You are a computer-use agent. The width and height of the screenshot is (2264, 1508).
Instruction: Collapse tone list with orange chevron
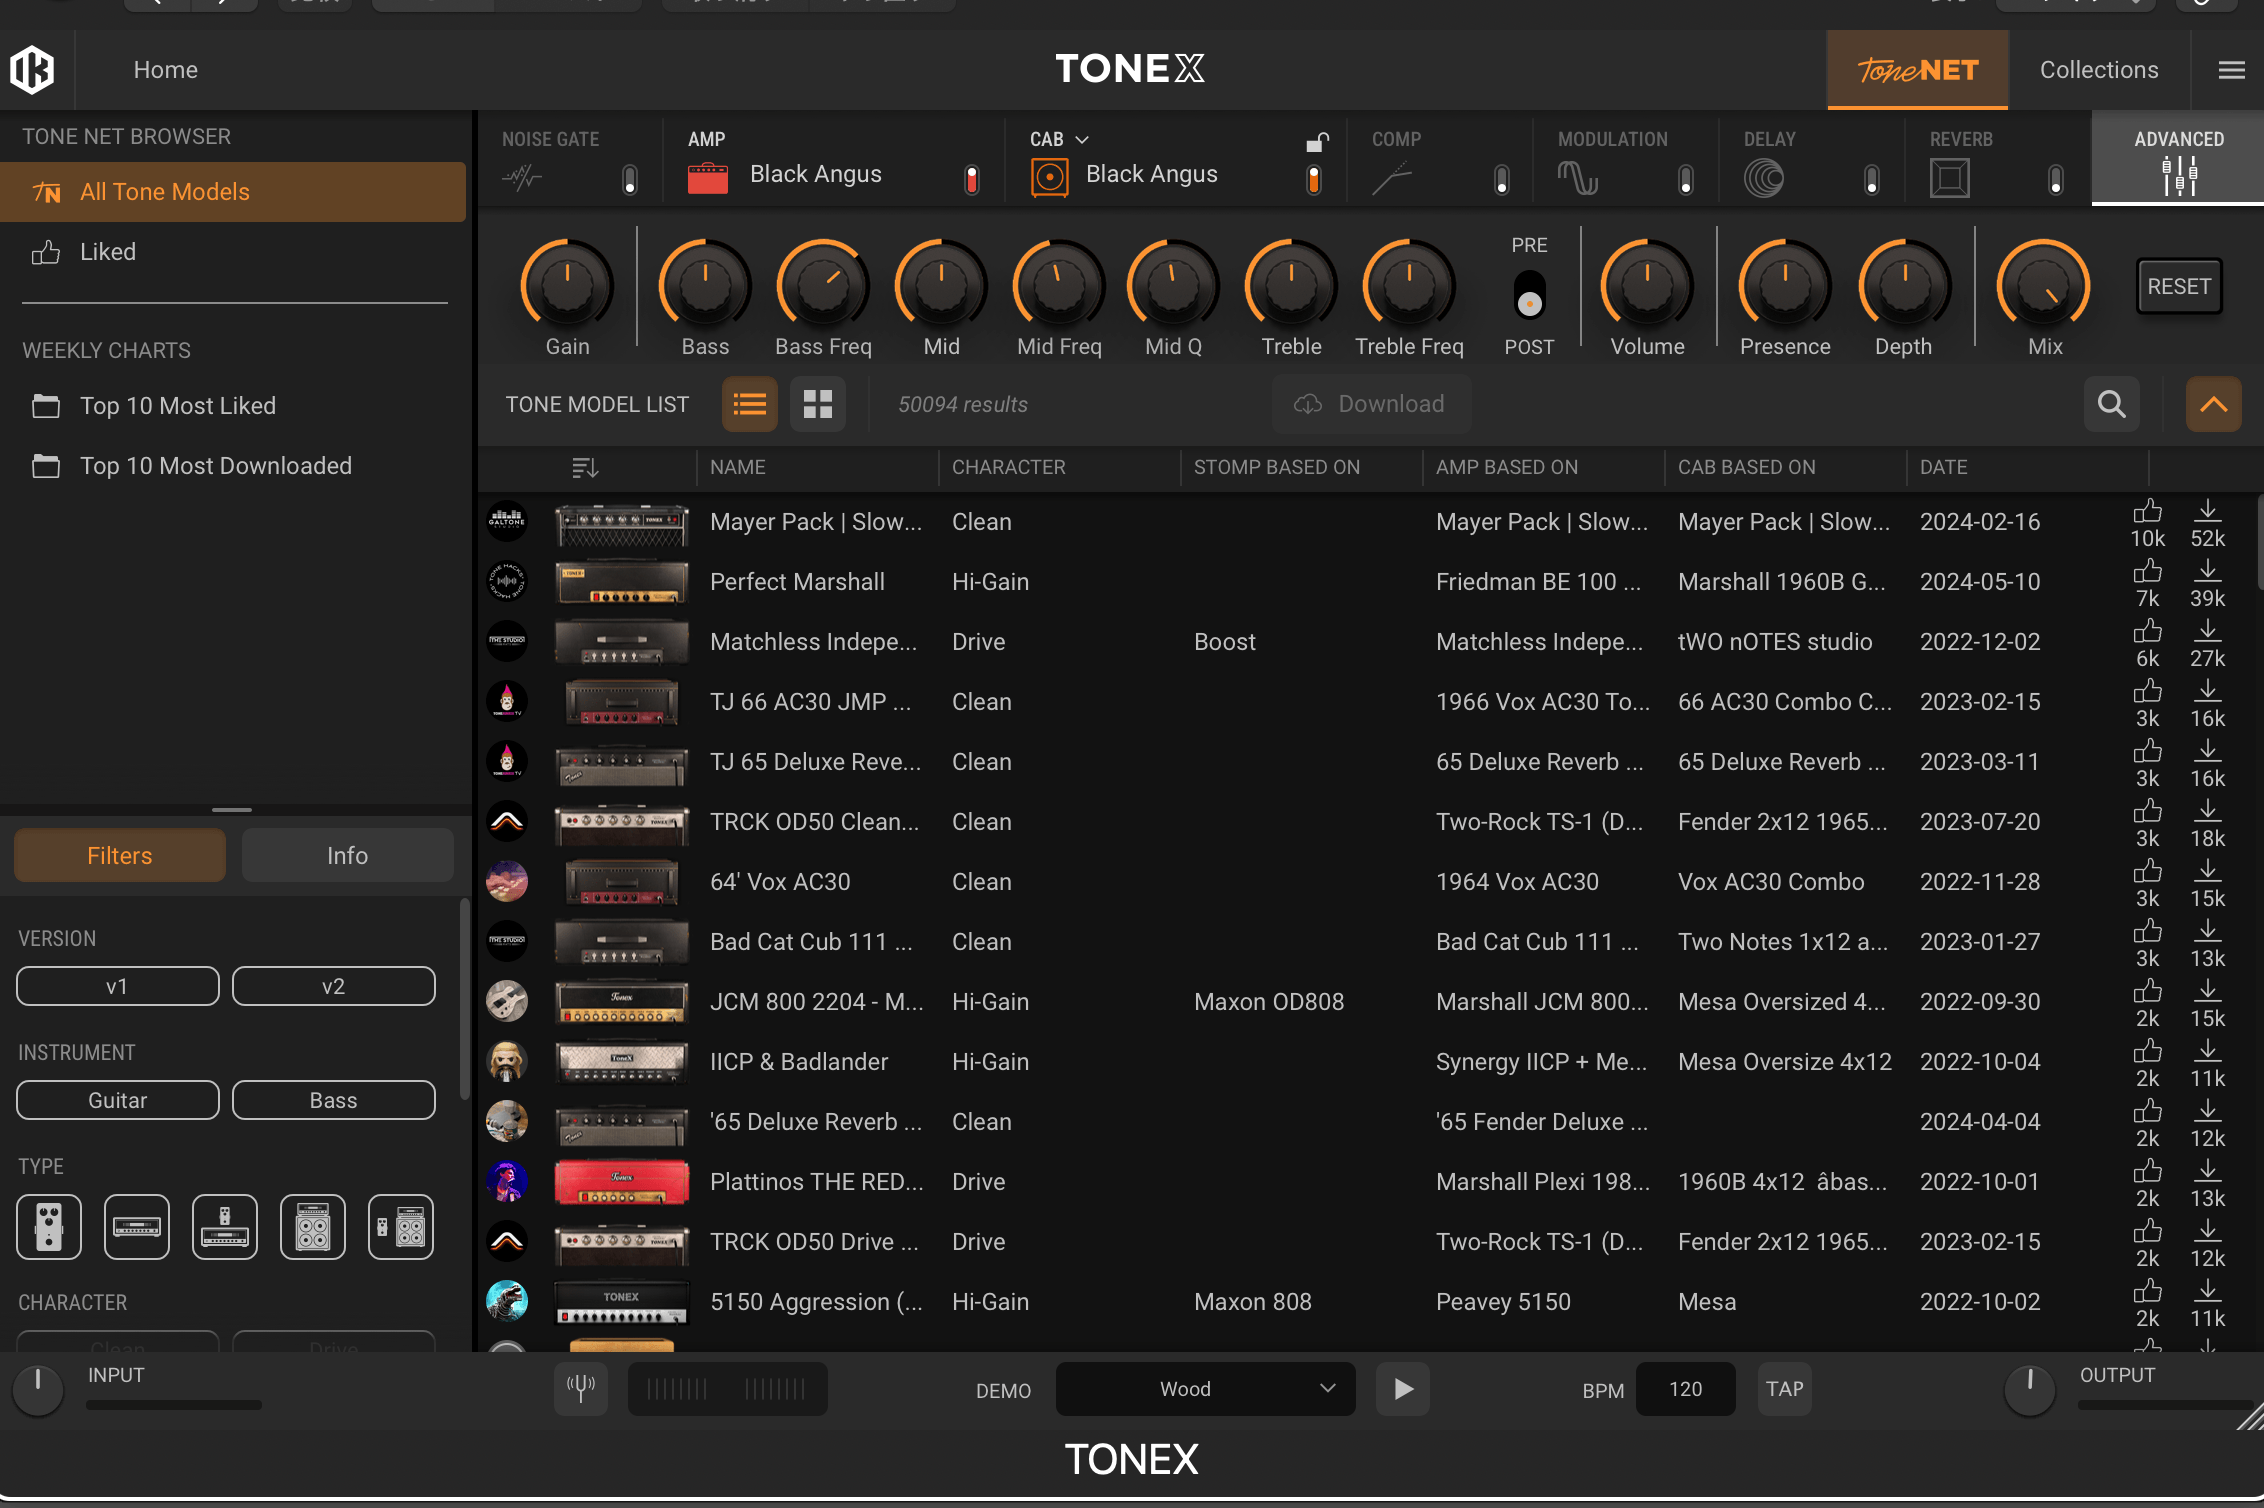point(2213,404)
